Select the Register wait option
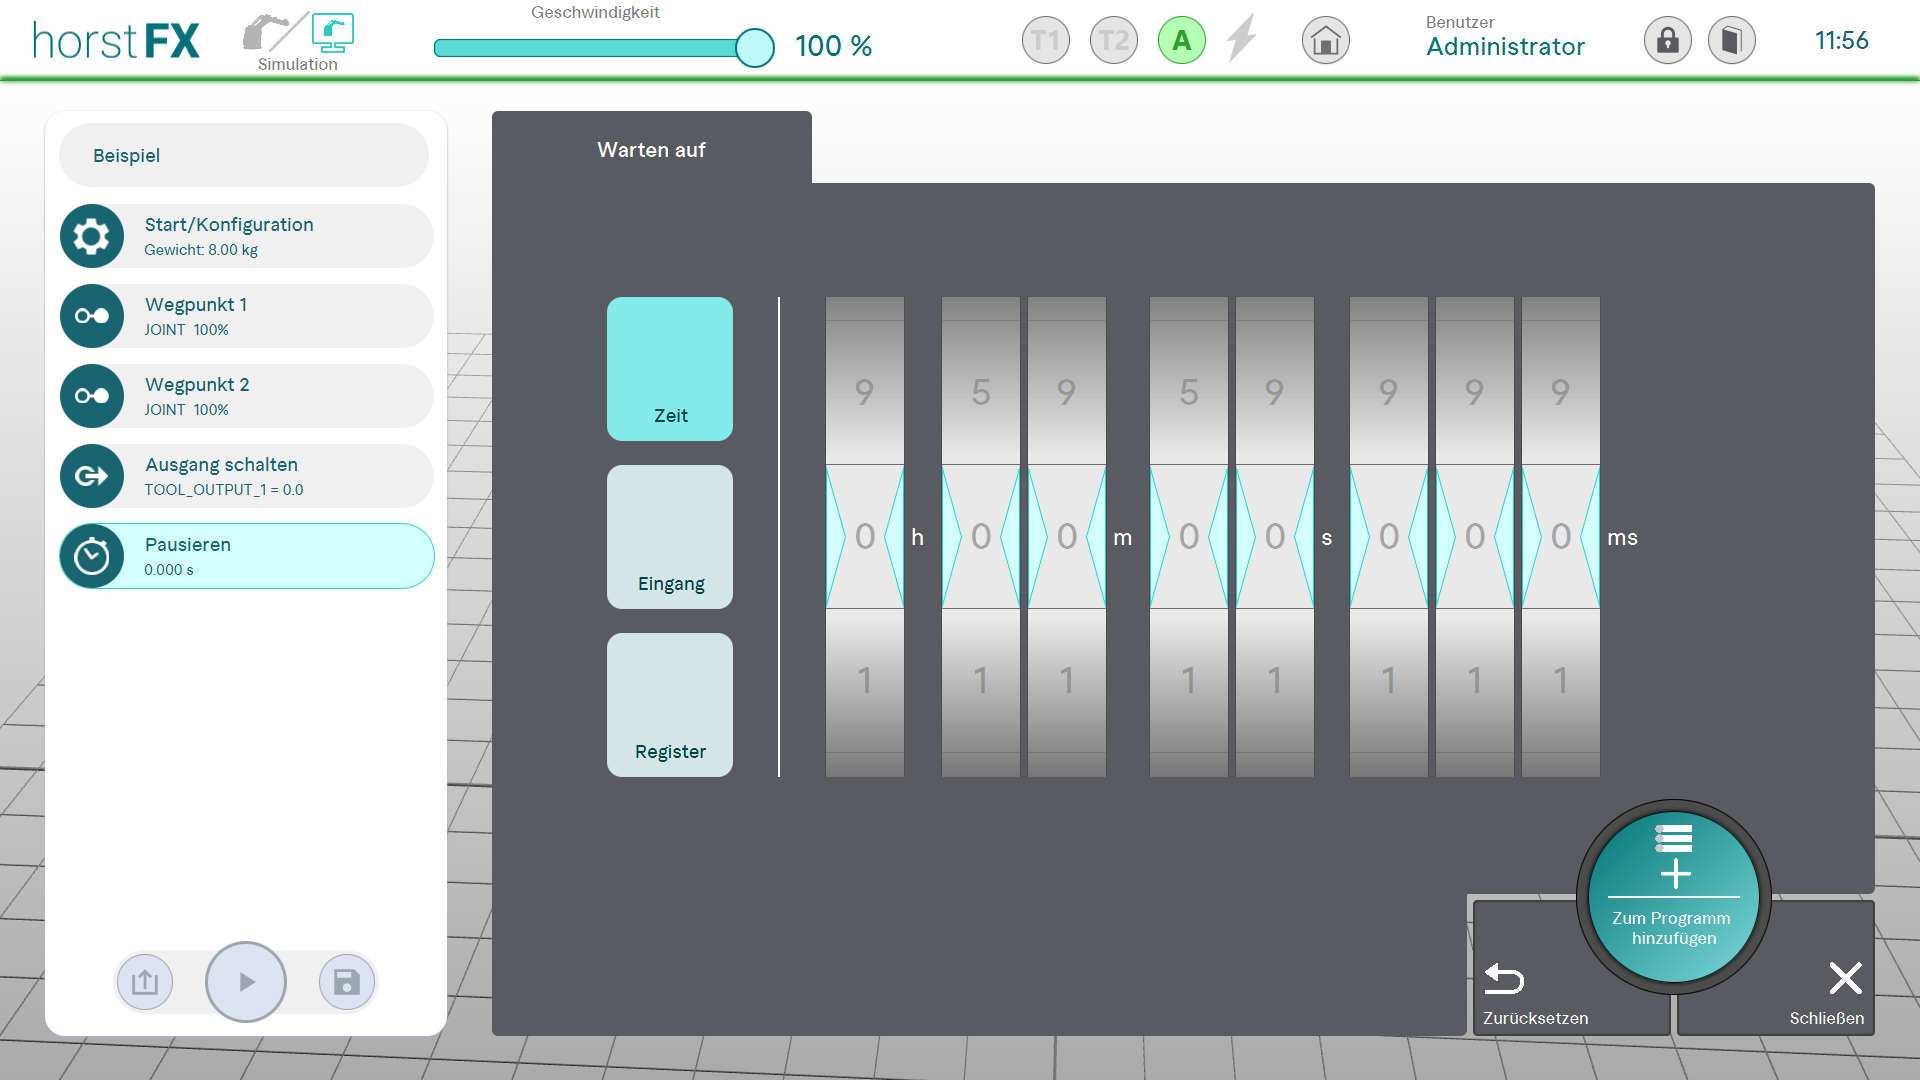The height and width of the screenshot is (1080, 1920). (670, 705)
